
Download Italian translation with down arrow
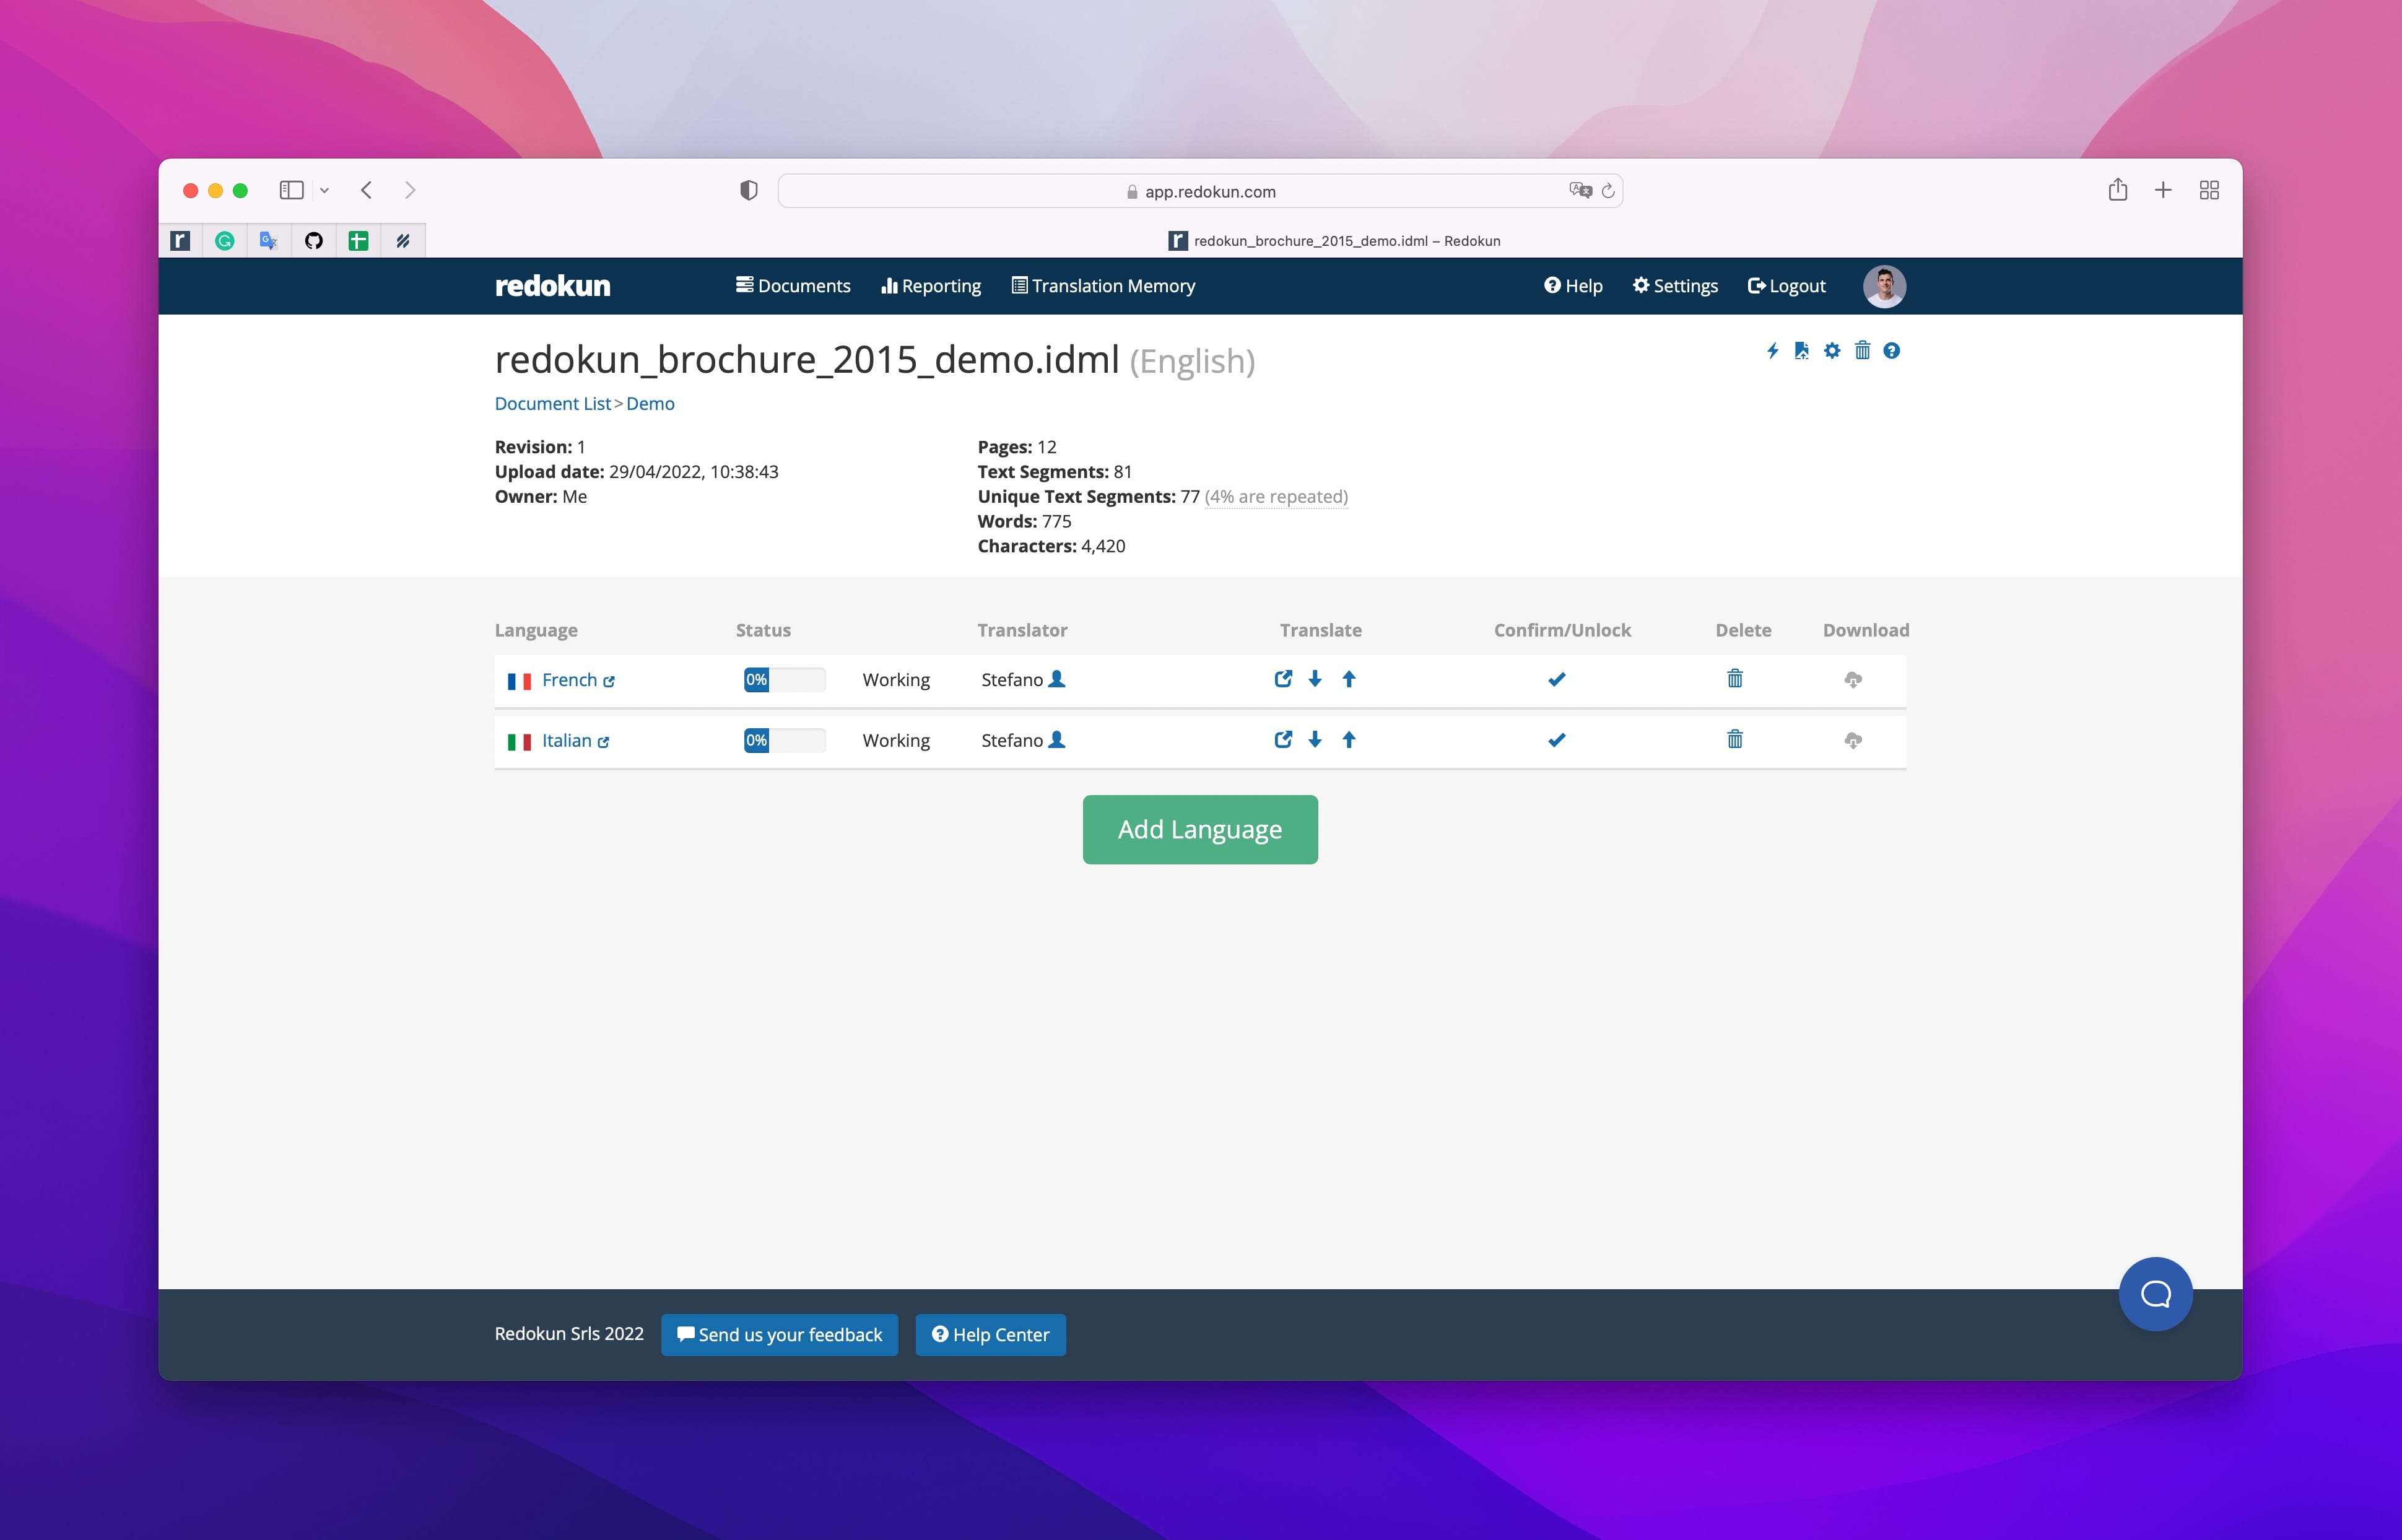coord(1315,740)
